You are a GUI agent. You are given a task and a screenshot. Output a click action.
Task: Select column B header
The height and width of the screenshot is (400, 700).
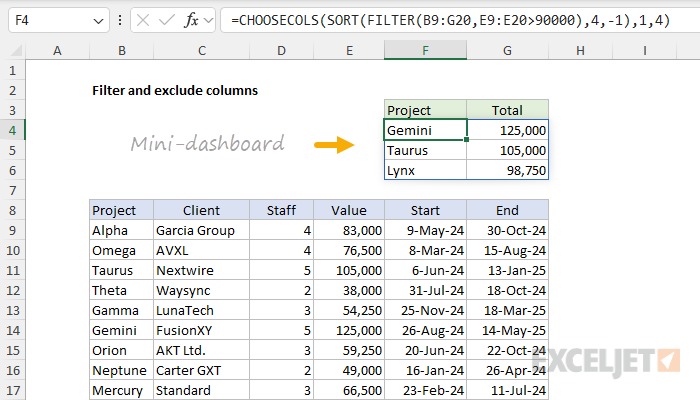pyautogui.click(x=121, y=50)
